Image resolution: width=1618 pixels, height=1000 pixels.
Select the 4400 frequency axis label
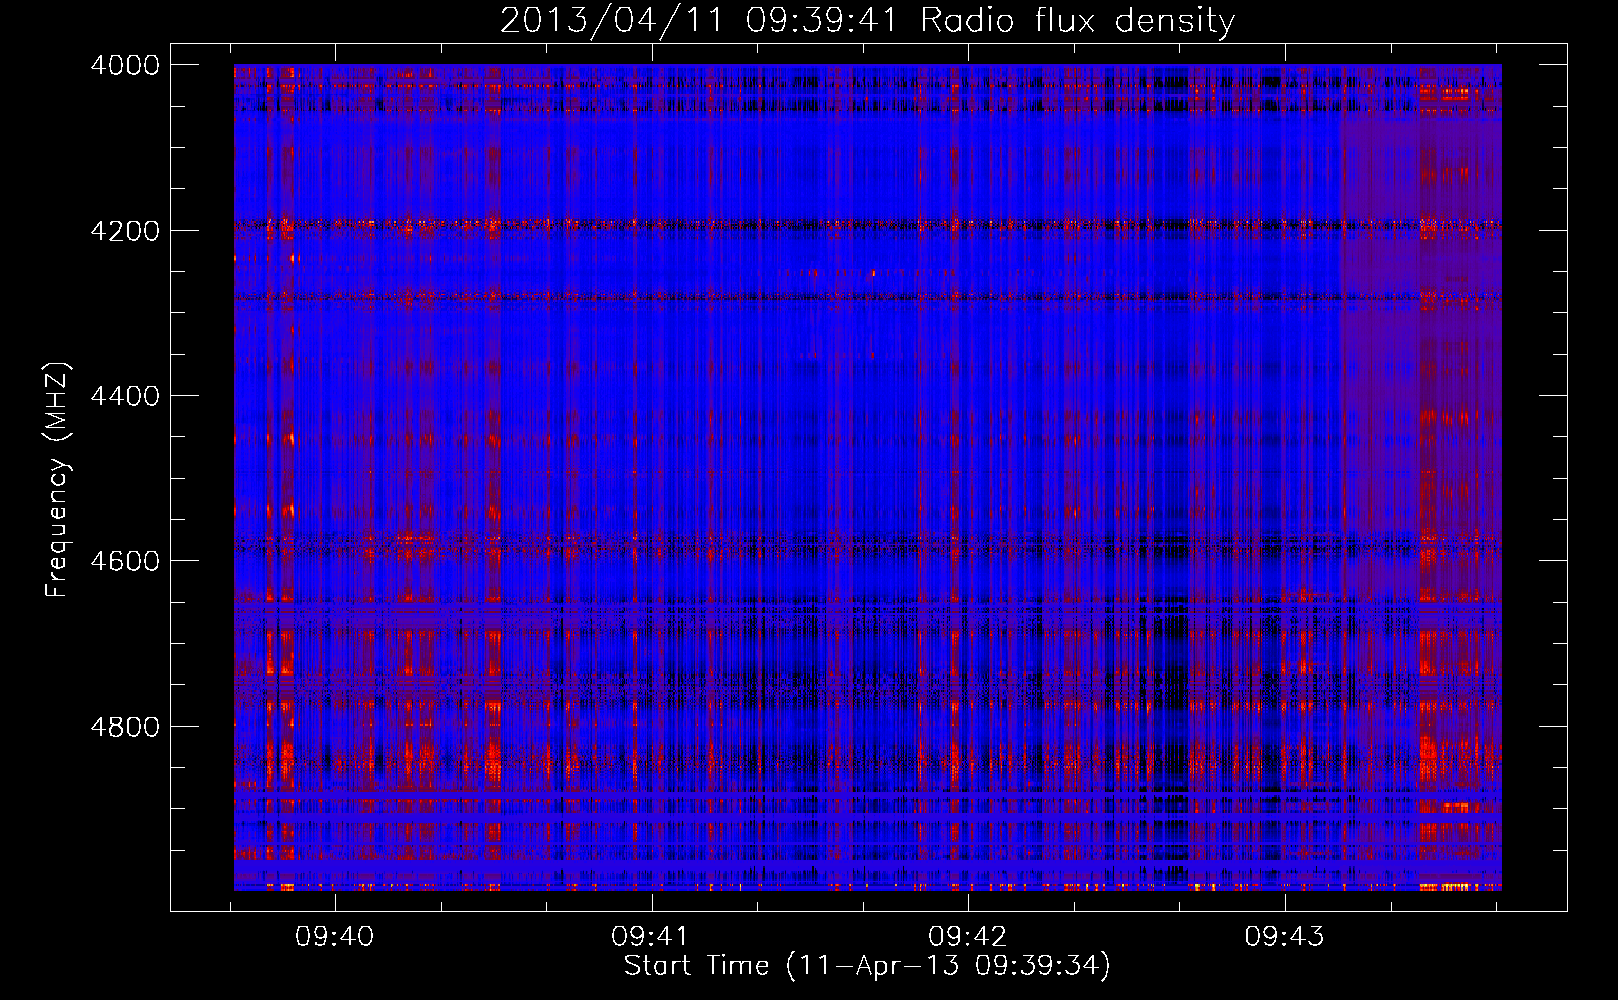click(125, 396)
